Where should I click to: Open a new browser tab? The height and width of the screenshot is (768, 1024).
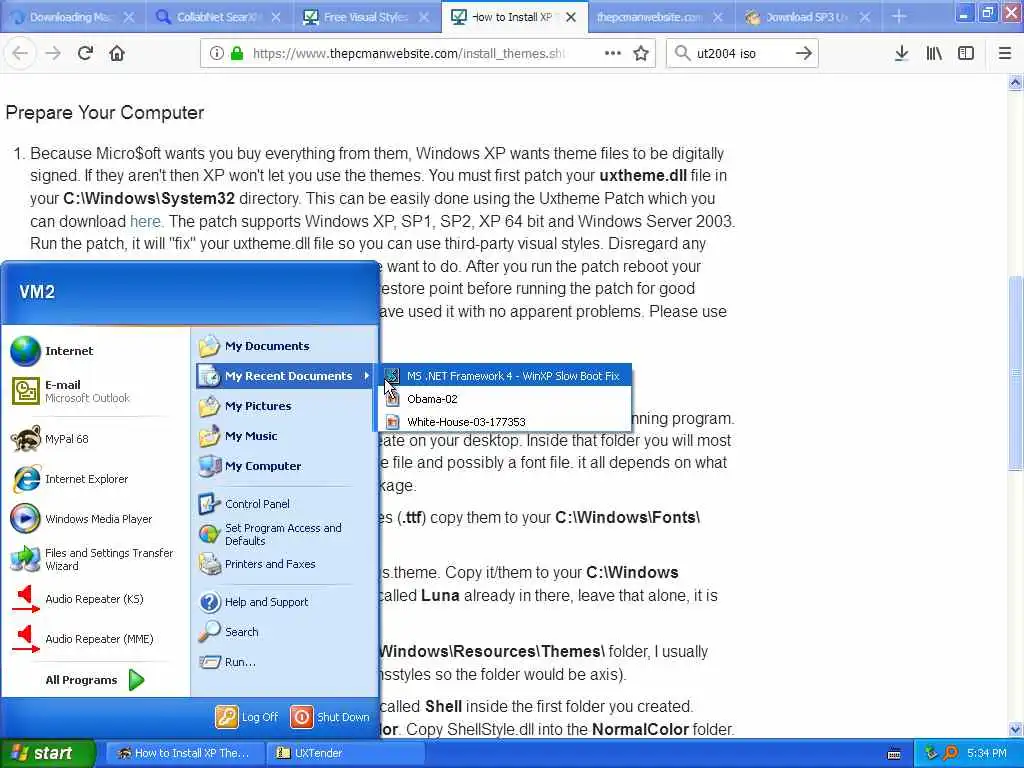click(899, 17)
